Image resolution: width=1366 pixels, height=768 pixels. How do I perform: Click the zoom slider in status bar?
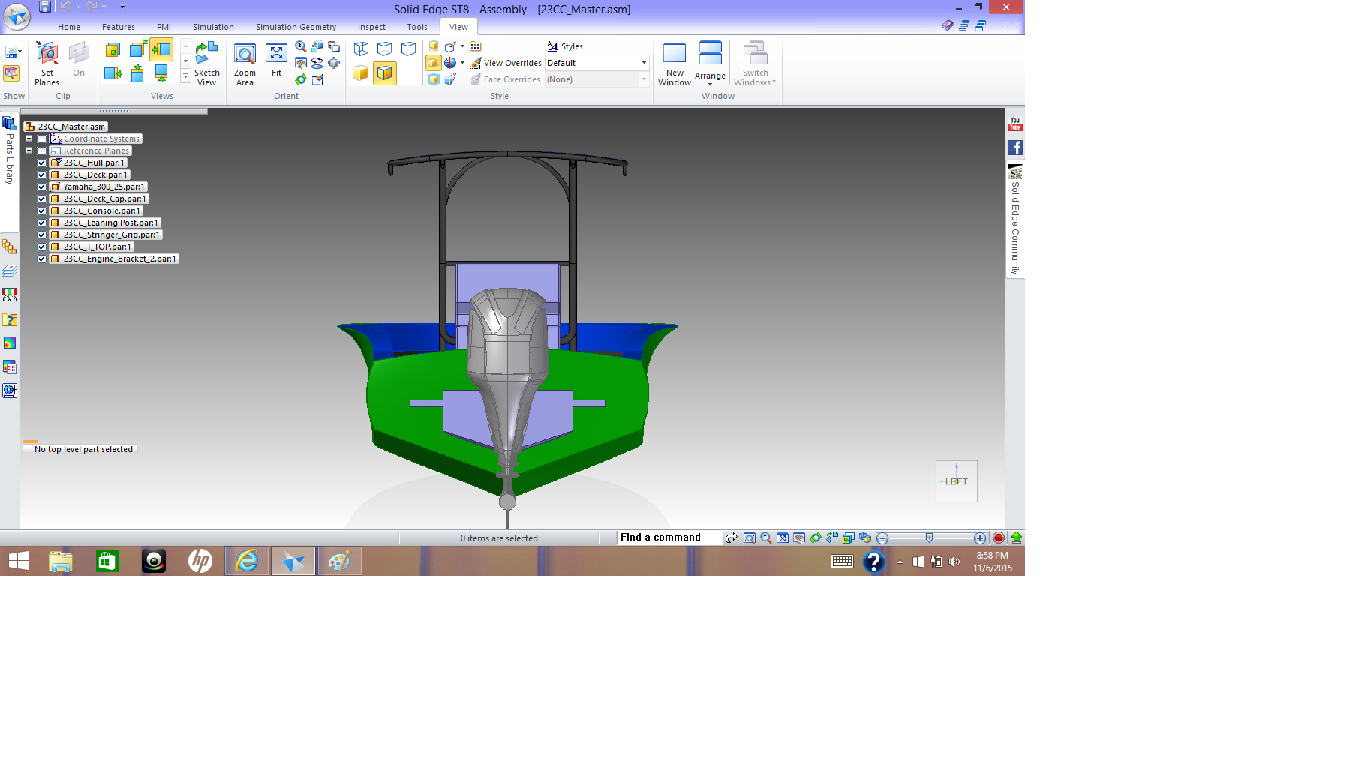point(930,538)
